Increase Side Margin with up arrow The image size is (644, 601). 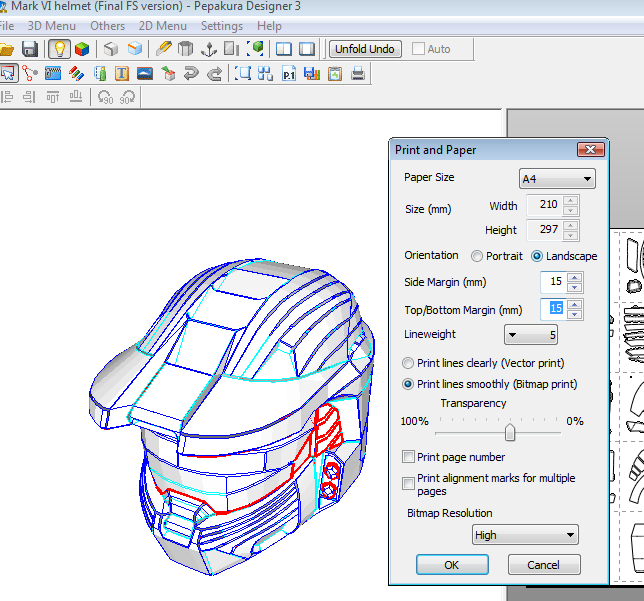coord(574,277)
